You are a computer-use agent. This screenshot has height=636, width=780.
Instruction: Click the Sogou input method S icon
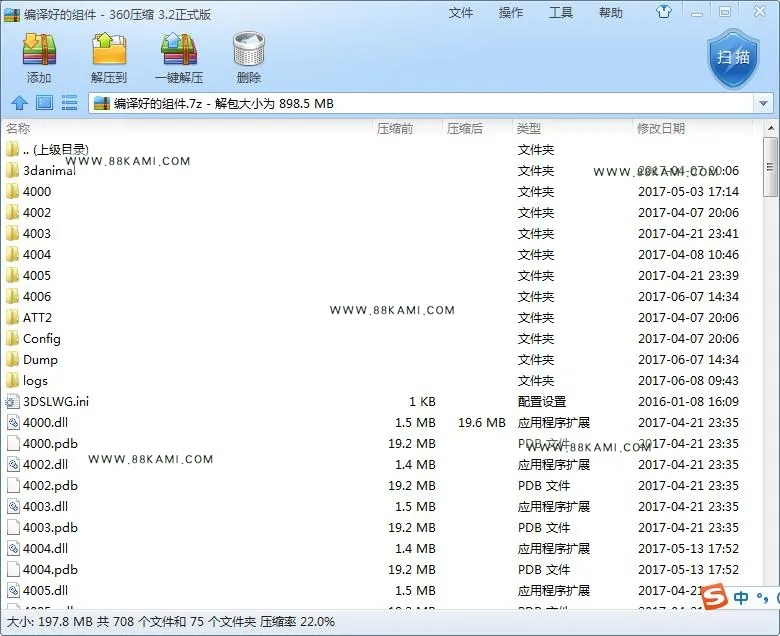pos(714,596)
